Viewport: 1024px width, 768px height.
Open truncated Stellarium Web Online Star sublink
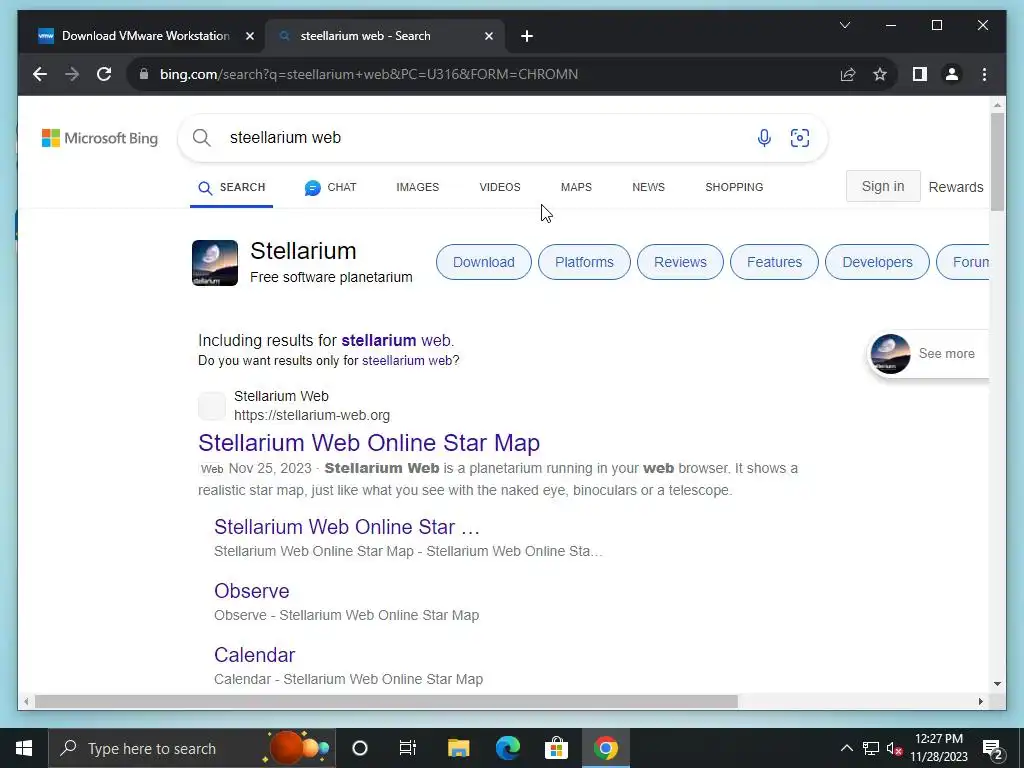[347, 527]
